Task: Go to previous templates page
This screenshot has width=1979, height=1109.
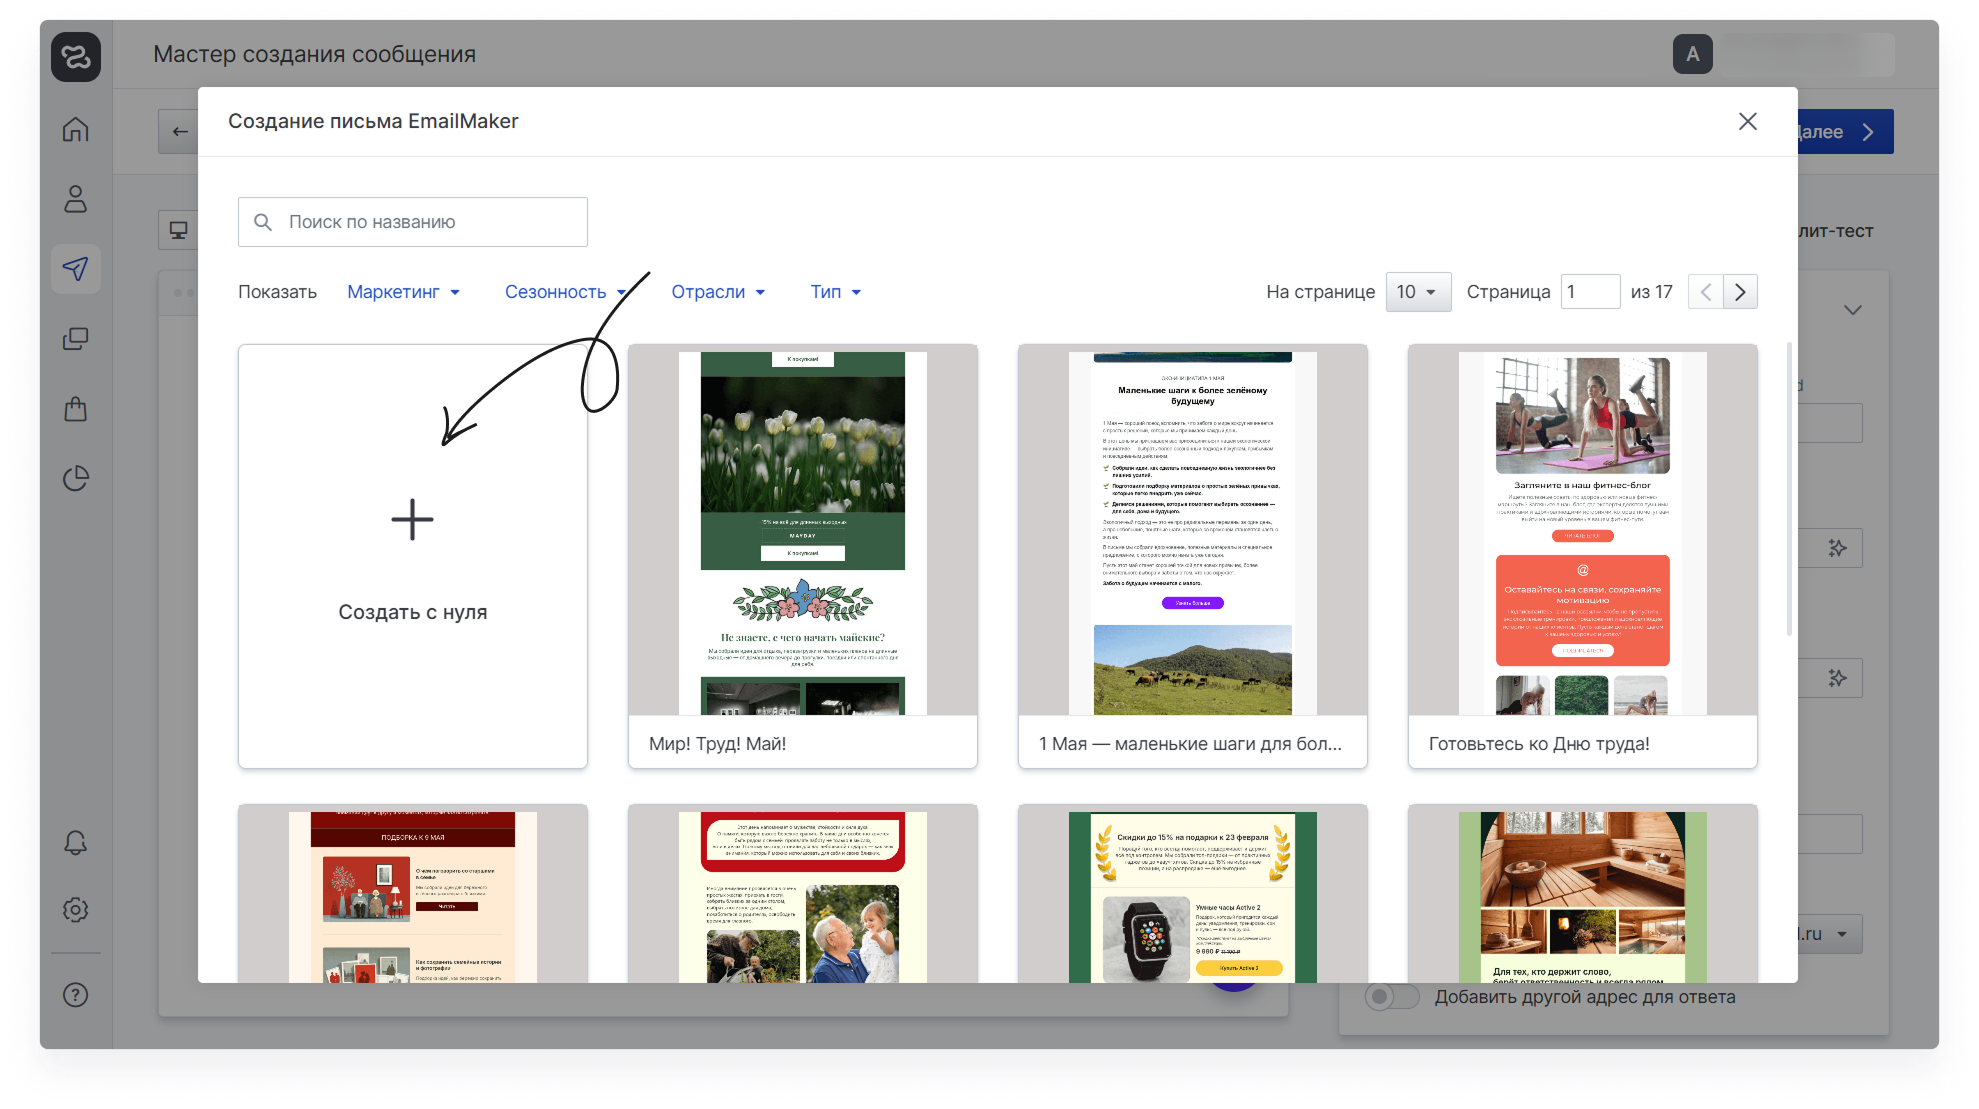Action: tap(1706, 292)
